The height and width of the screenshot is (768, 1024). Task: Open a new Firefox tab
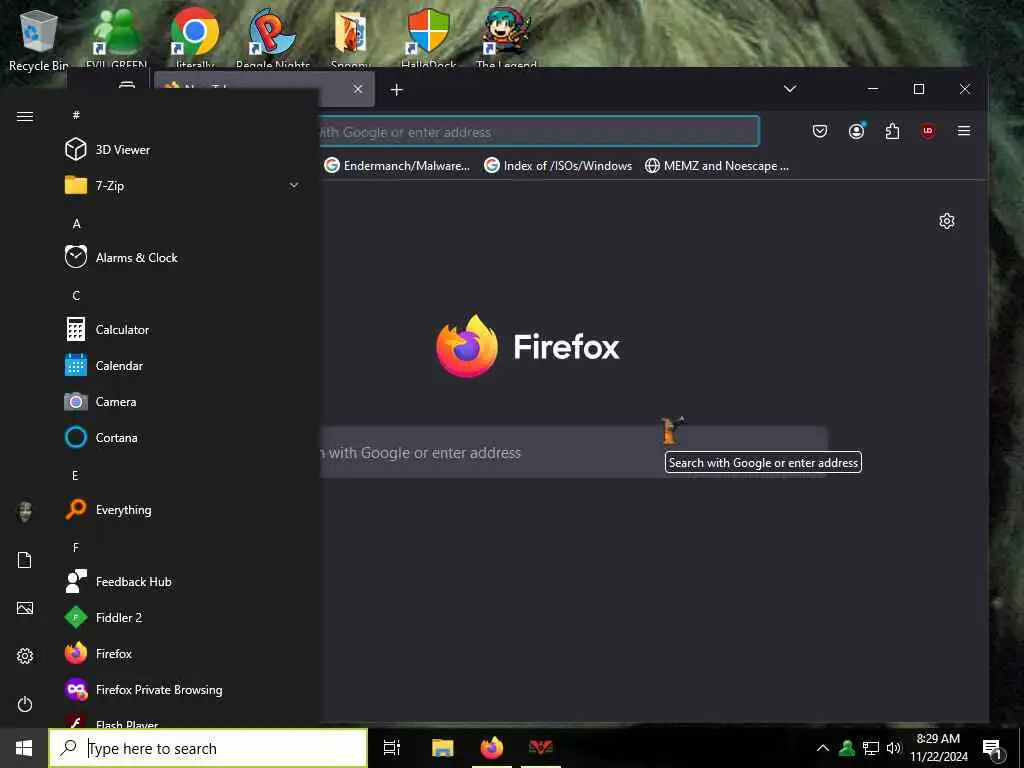[396, 89]
